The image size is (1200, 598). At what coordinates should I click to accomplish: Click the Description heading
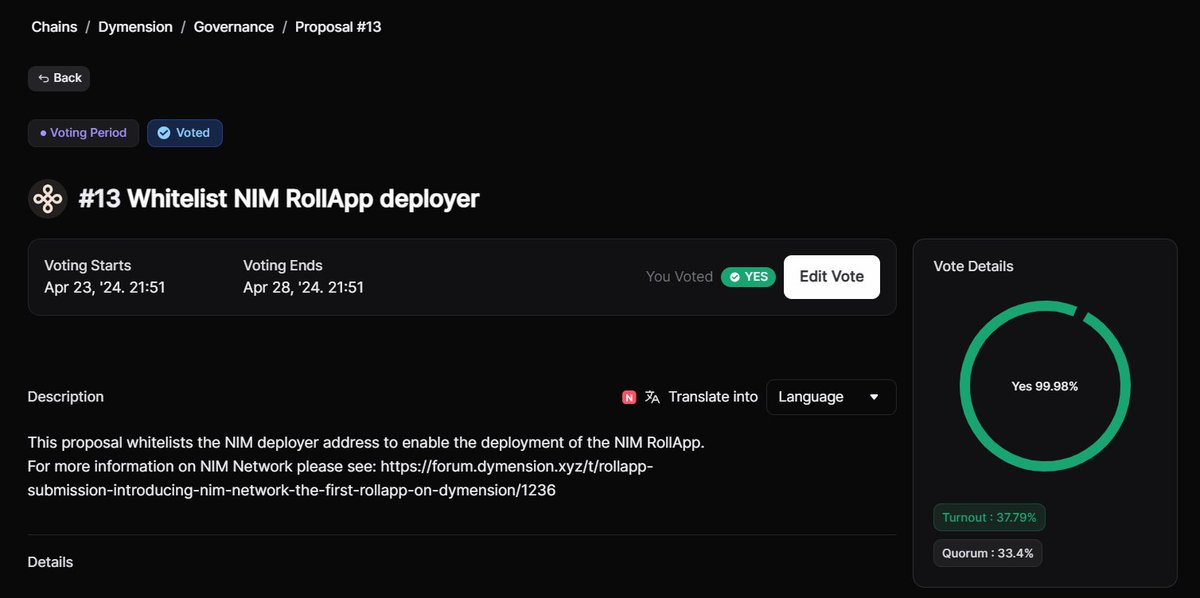point(66,397)
